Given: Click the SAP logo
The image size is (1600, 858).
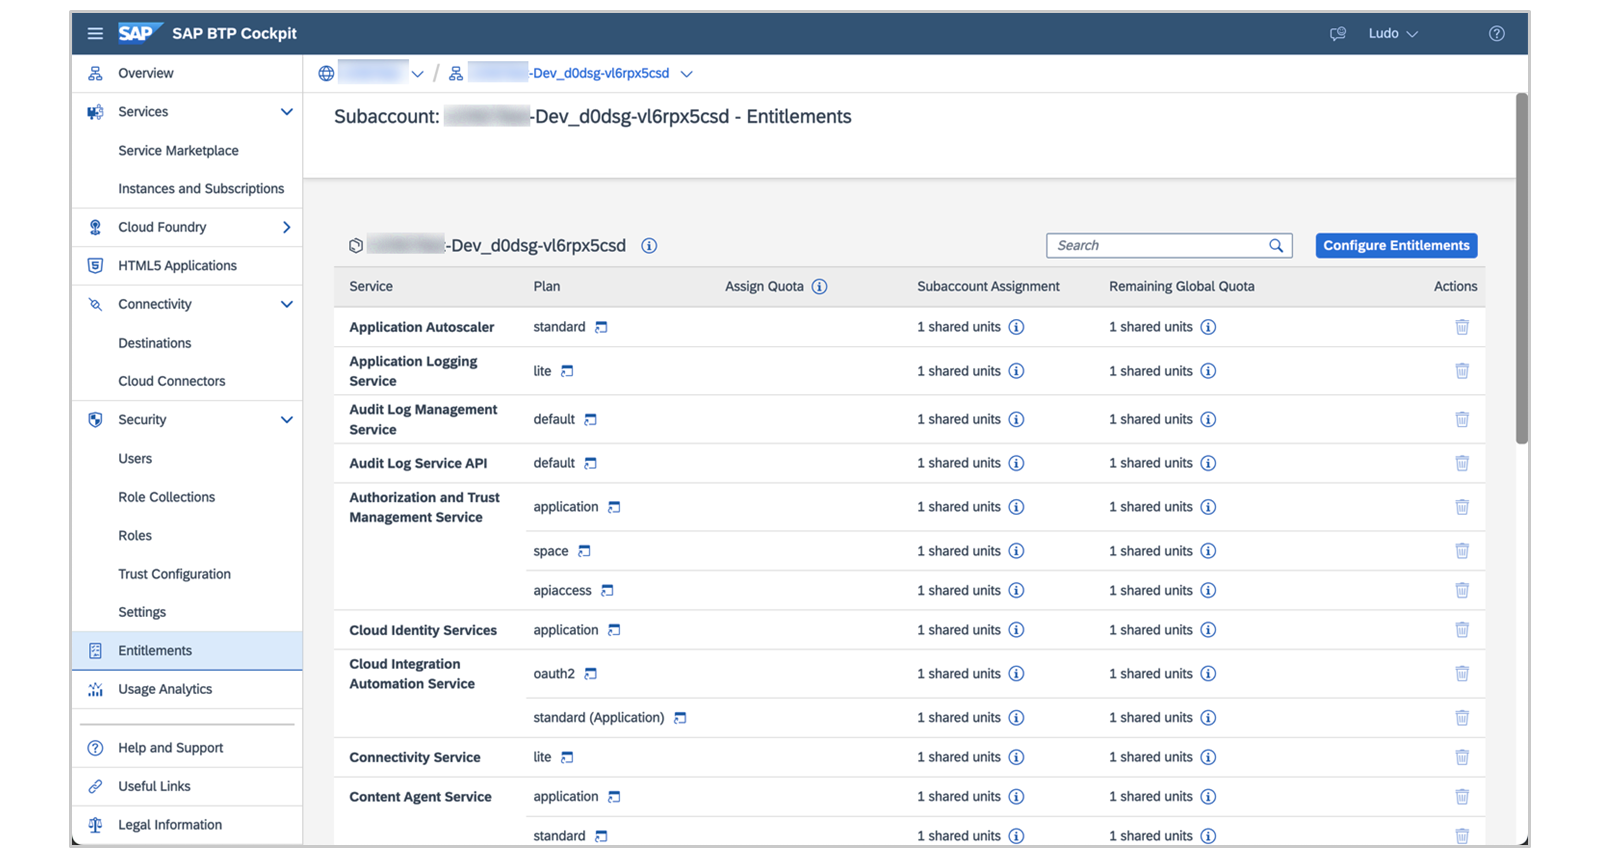Looking at the screenshot, I should [139, 33].
